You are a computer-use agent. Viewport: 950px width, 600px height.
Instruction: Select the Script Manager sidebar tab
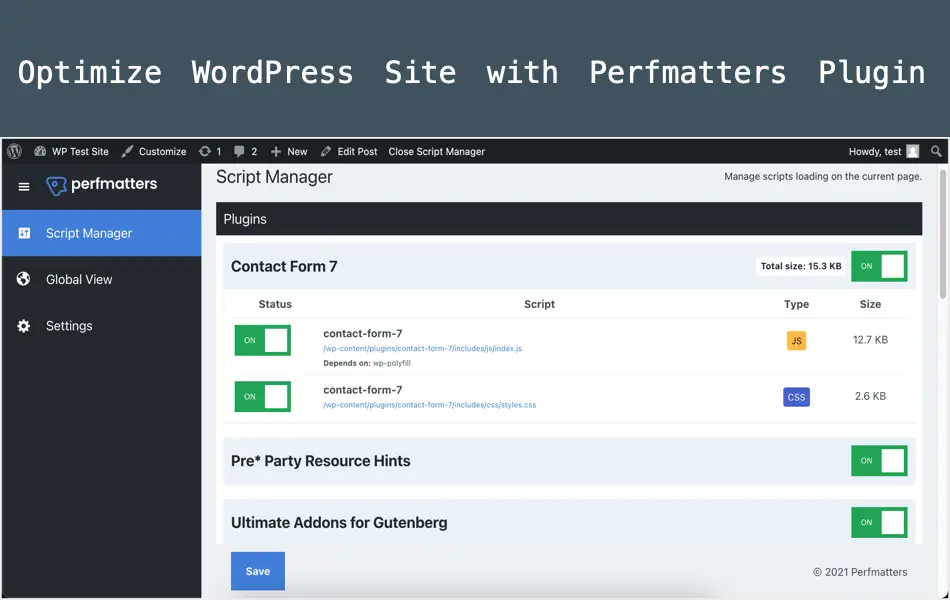102,233
